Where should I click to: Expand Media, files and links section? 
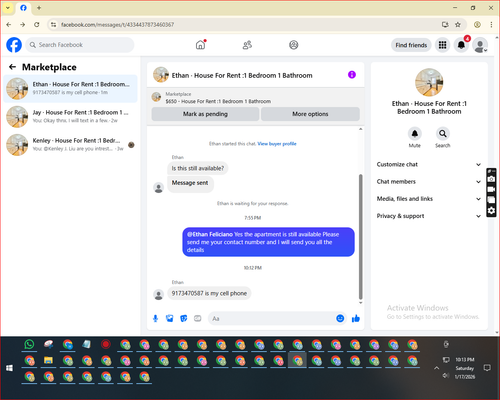pyautogui.click(x=429, y=199)
